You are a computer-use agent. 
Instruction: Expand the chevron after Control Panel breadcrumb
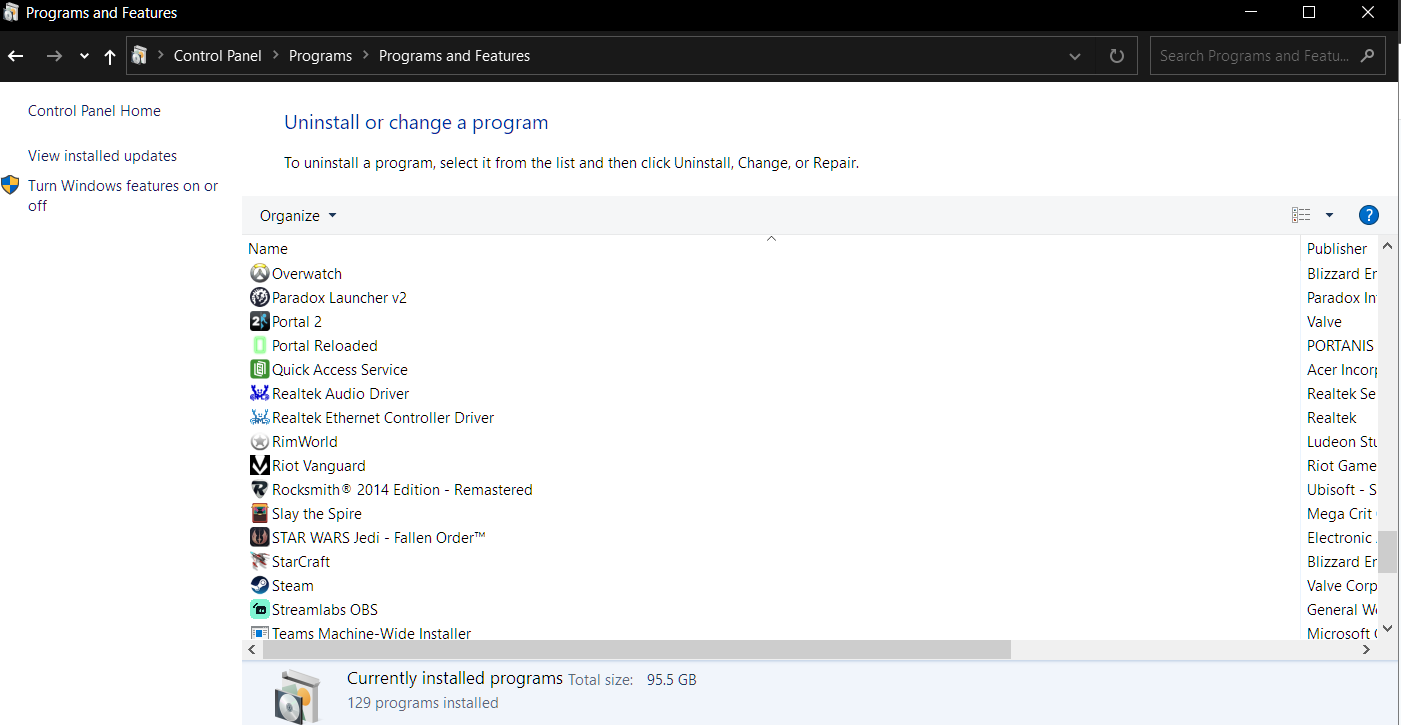click(x=275, y=56)
